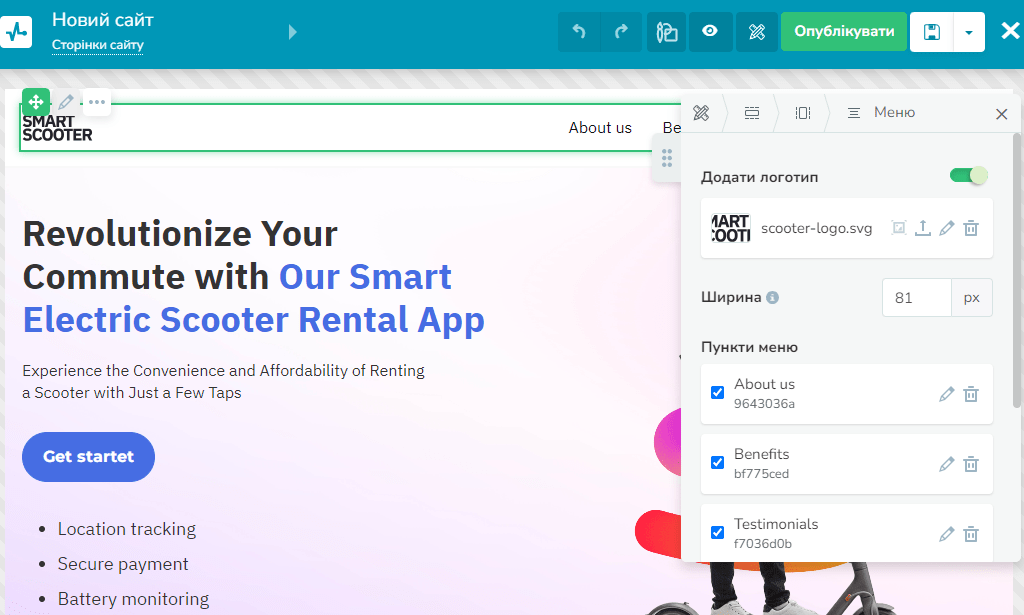Click the Опублікувати button
The image size is (1024, 615).
pos(844,32)
